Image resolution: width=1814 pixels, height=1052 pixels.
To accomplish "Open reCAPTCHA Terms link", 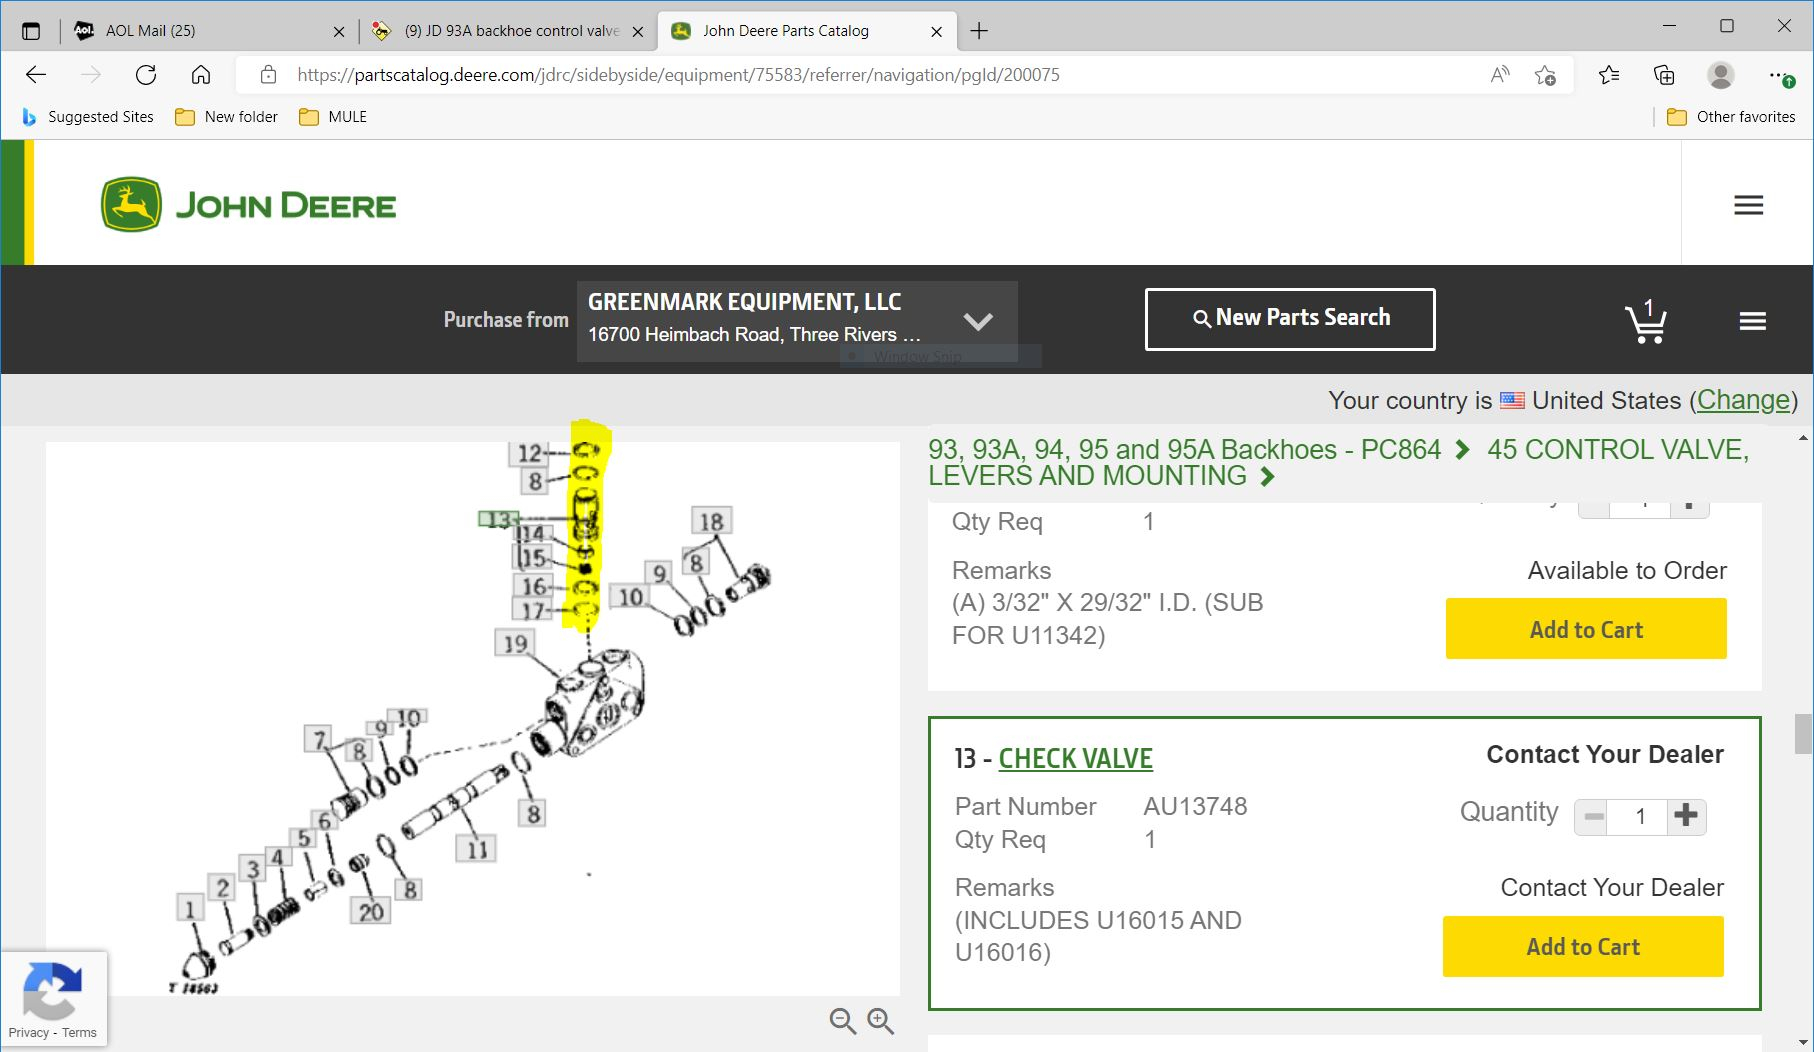I will point(79,1033).
